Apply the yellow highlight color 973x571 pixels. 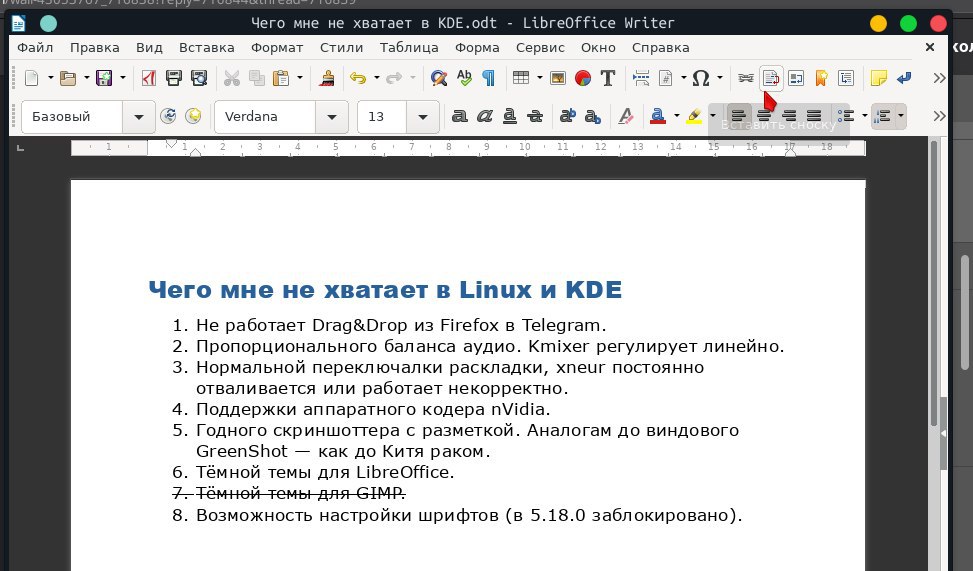coord(694,116)
